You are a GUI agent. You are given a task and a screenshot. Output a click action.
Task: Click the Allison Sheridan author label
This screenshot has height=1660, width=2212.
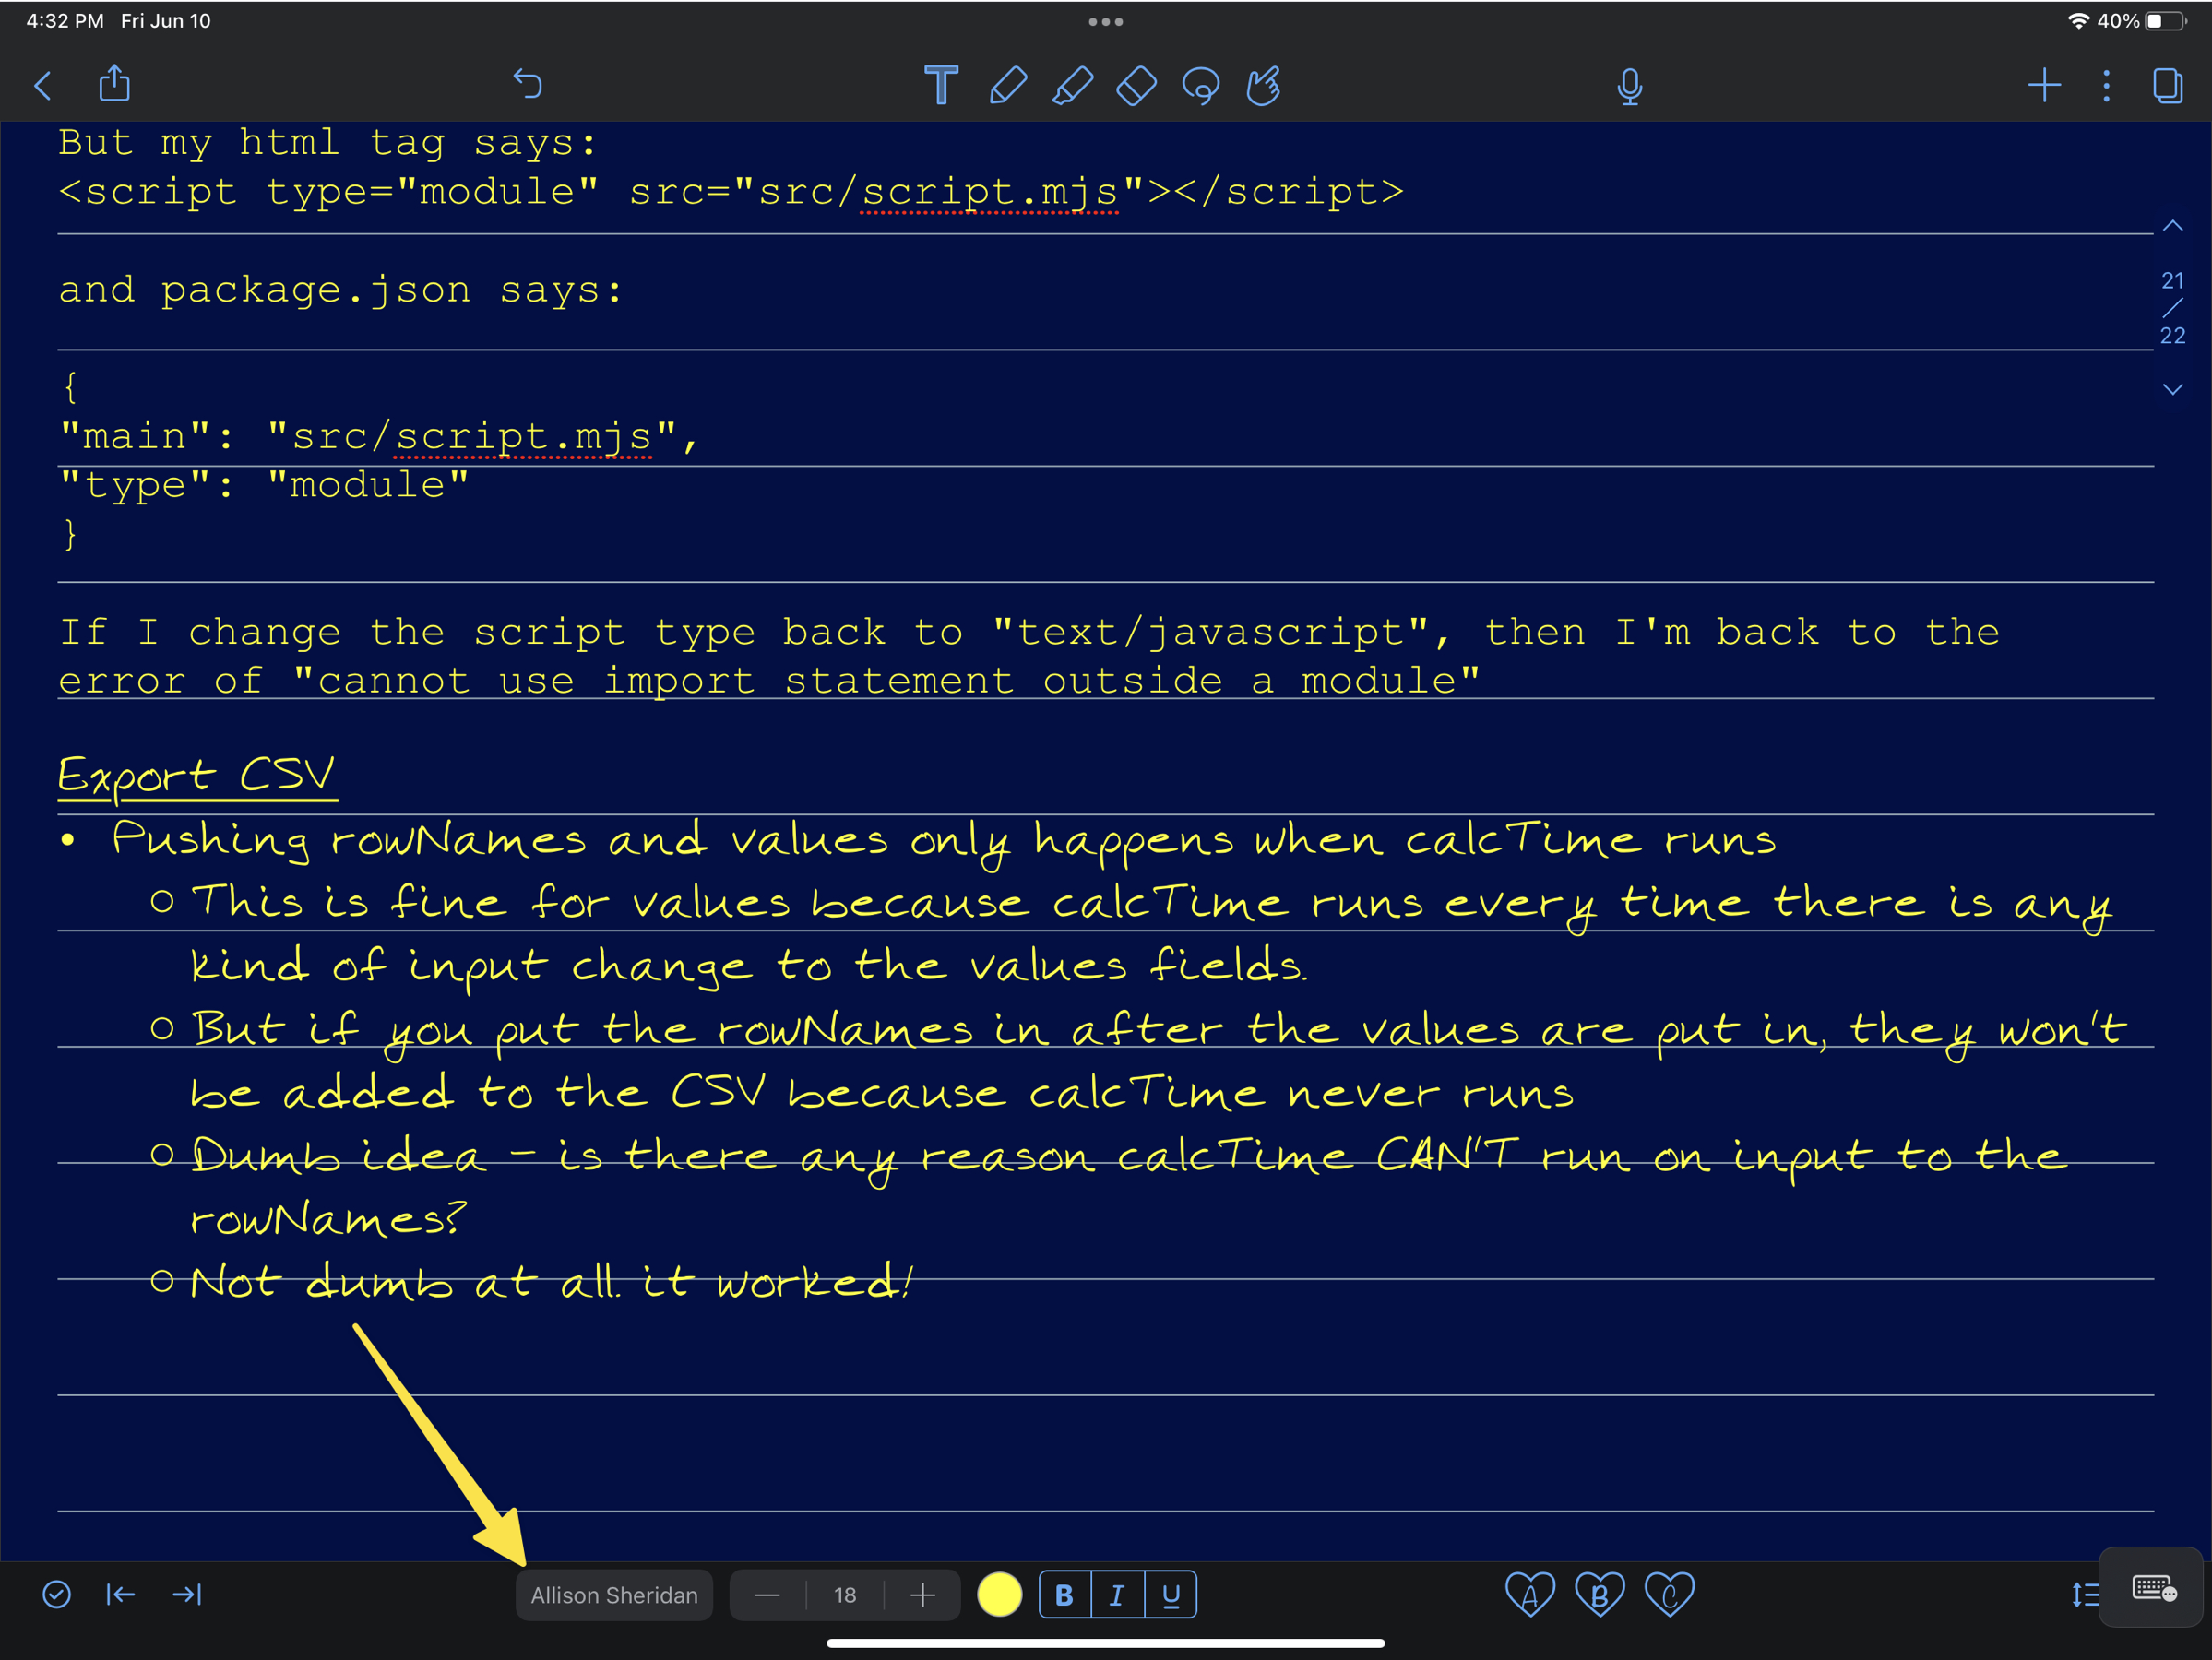(x=612, y=1594)
